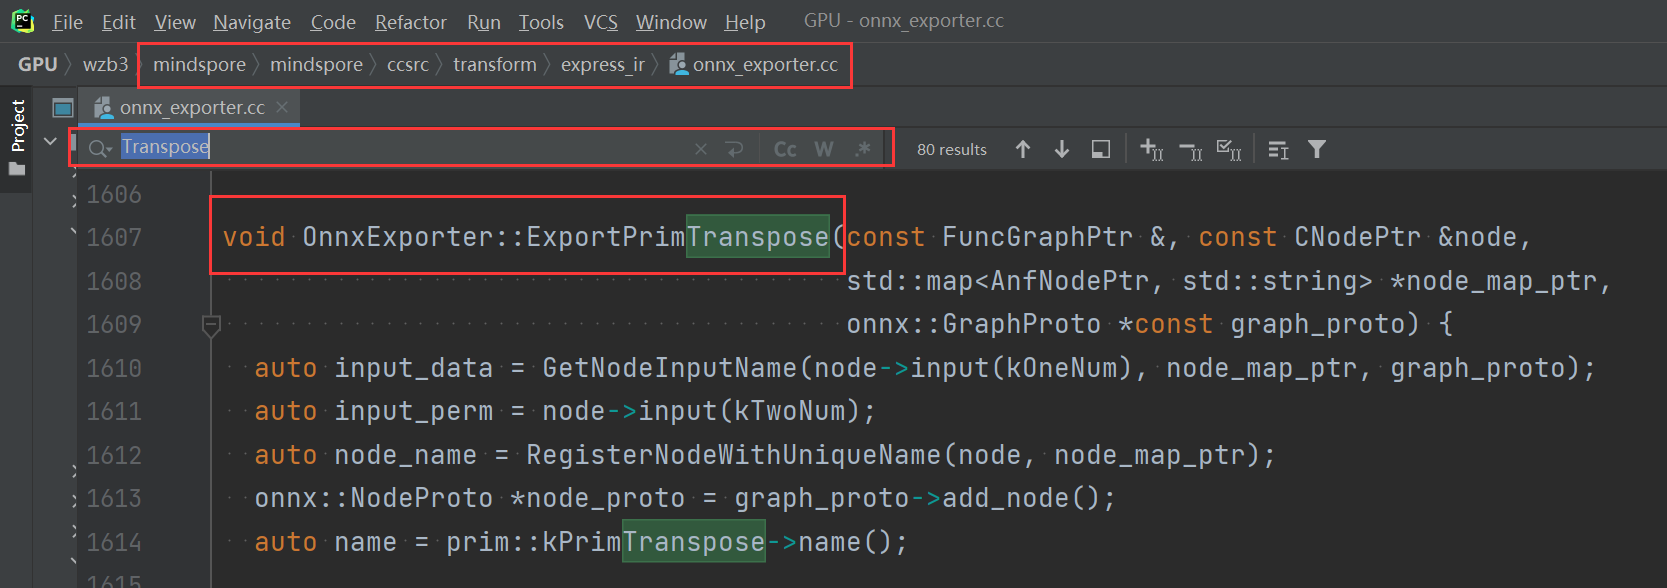Screen dimensions: 1667x588
Task: Click line number 1612 in gutter
Action: coord(114,455)
